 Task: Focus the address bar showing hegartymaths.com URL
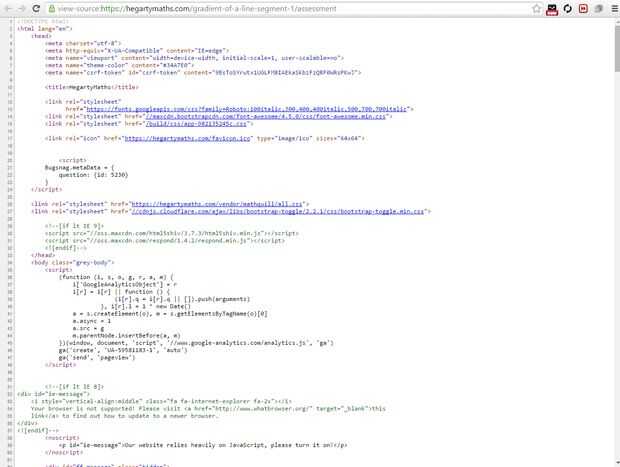[x=293, y=8]
